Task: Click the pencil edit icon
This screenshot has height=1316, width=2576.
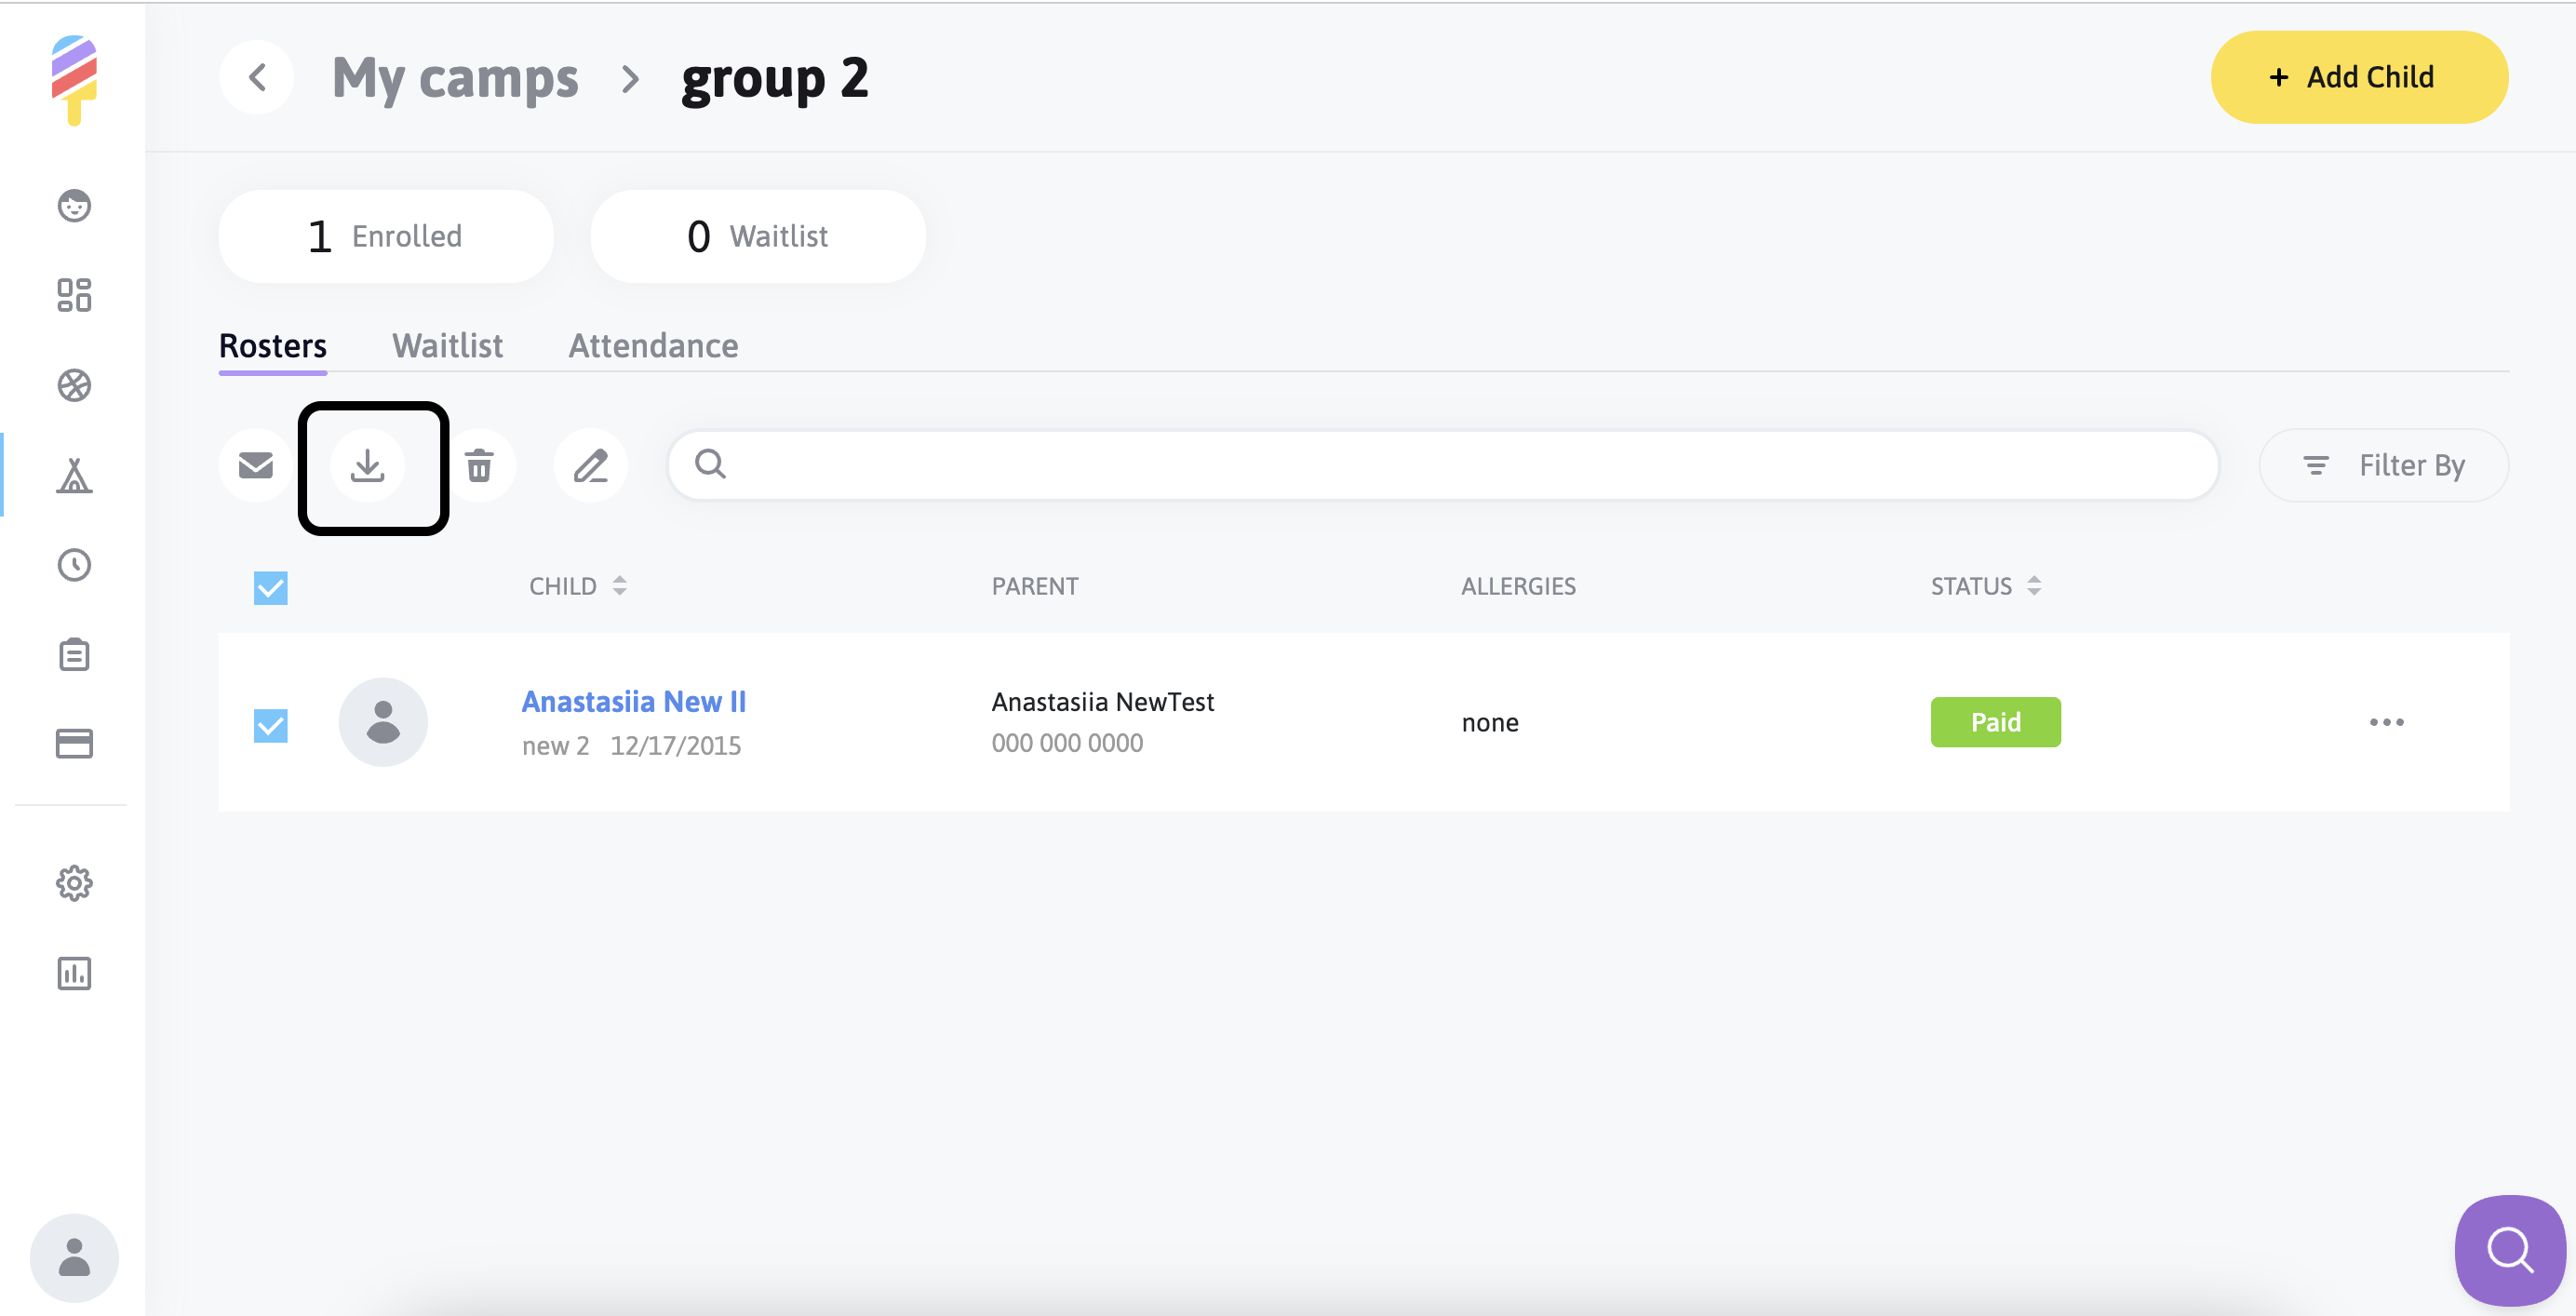Action: 590,465
